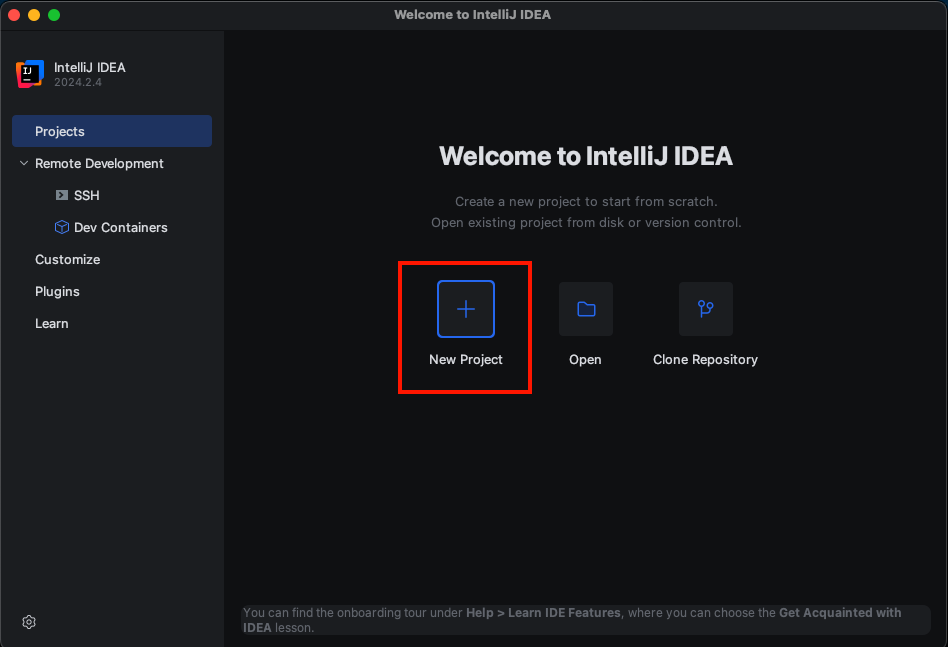The image size is (948, 647).
Task: Click the Clone Repository label
Action: [x=705, y=359]
